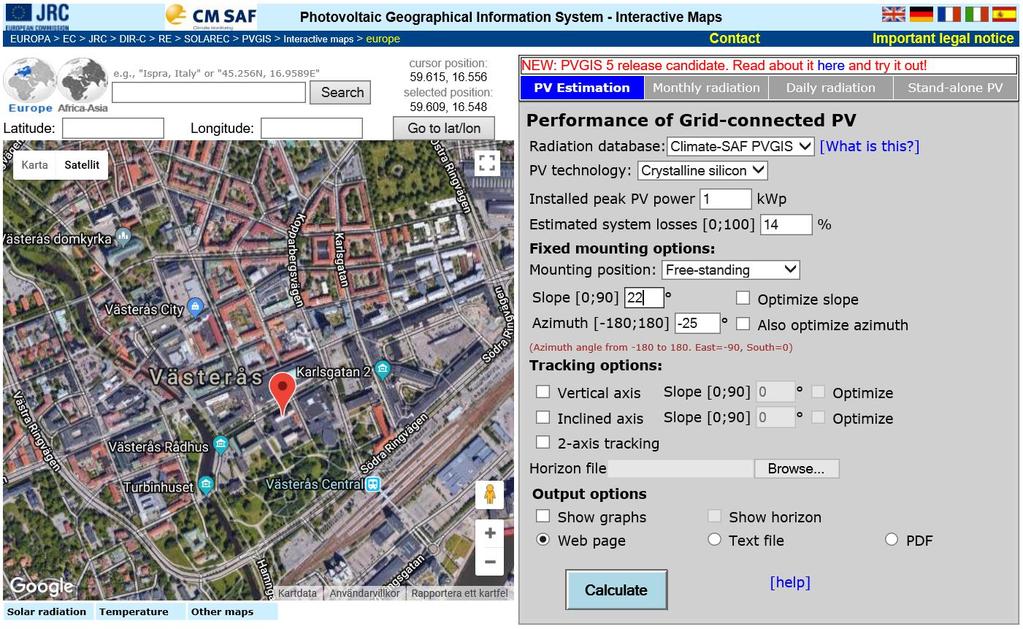Image resolution: width=1023 pixels, height=629 pixels.
Task: Click Västerås City shopping marker
Action: click(194, 306)
